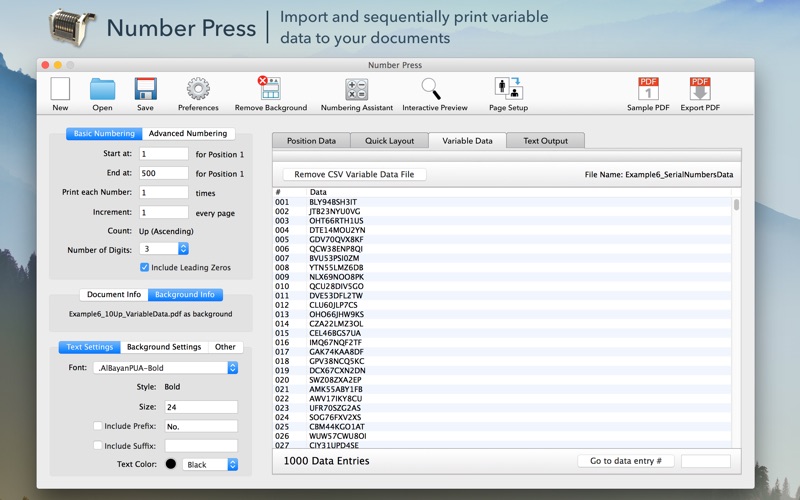This screenshot has height=500, width=800.
Task: Click Go to data entry # button
Action: pyautogui.click(x=626, y=461)
